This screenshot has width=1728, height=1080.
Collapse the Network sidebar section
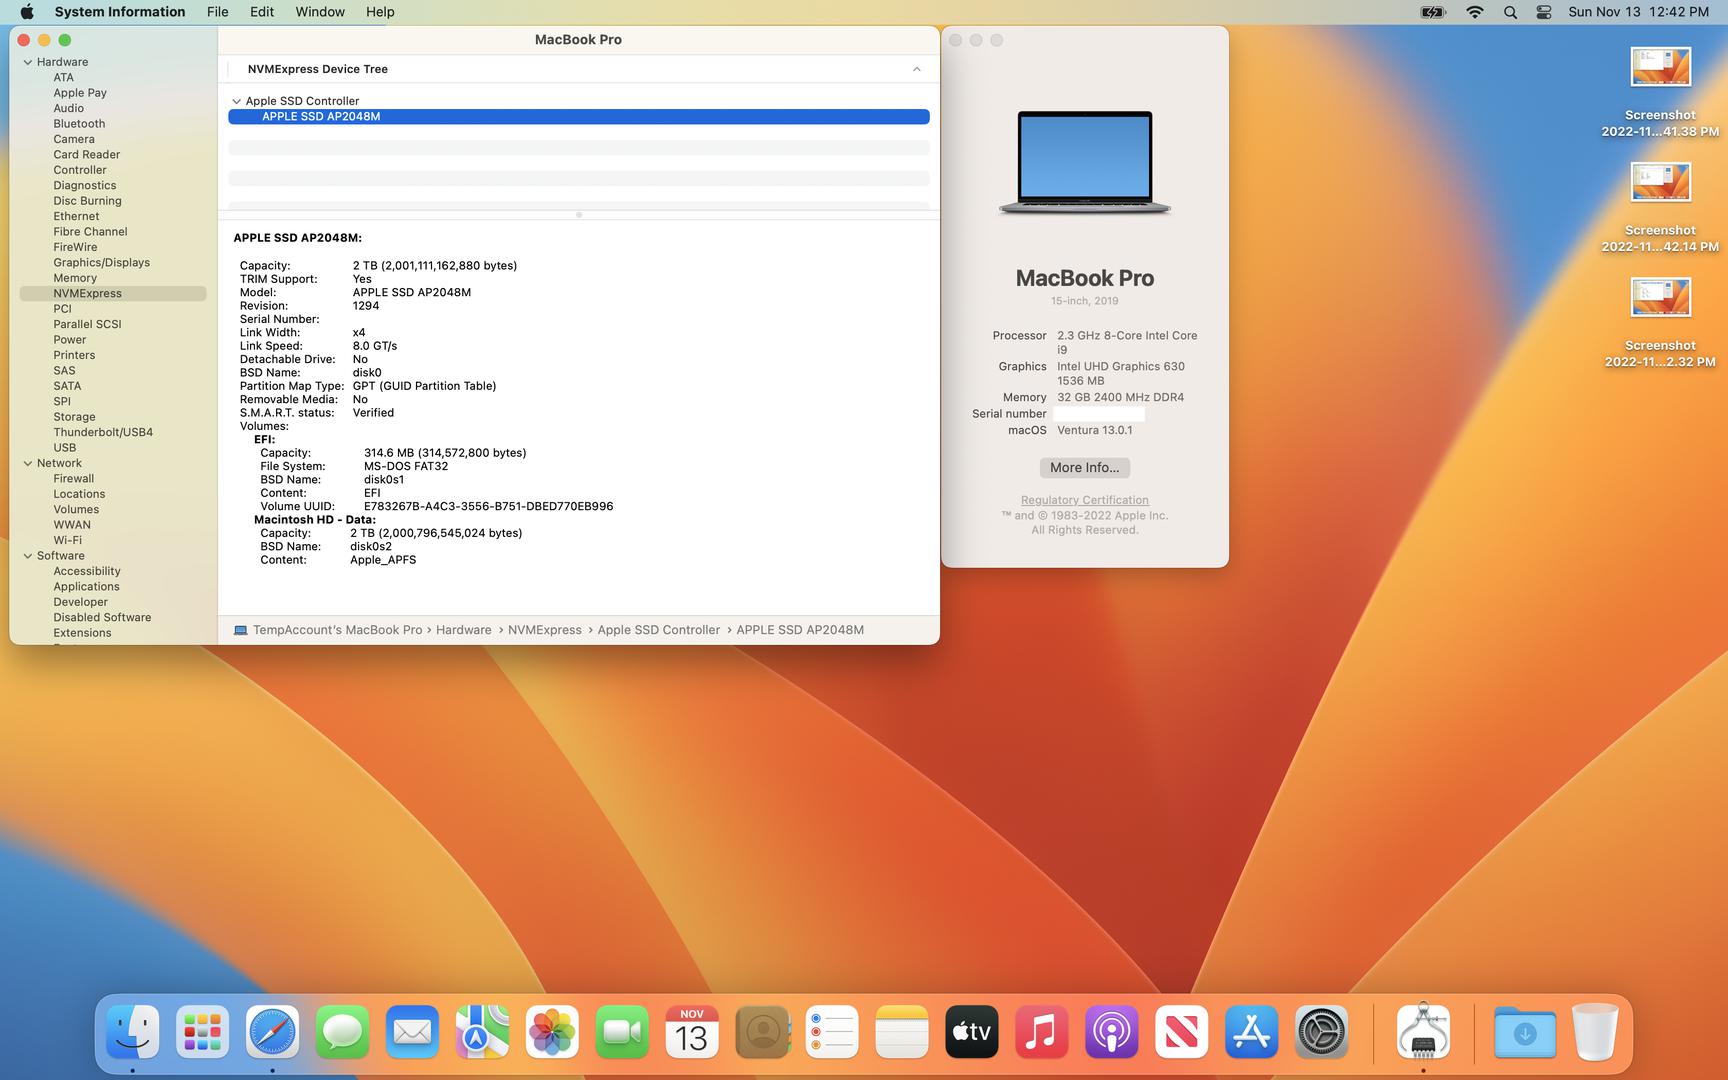coord(28,463)
